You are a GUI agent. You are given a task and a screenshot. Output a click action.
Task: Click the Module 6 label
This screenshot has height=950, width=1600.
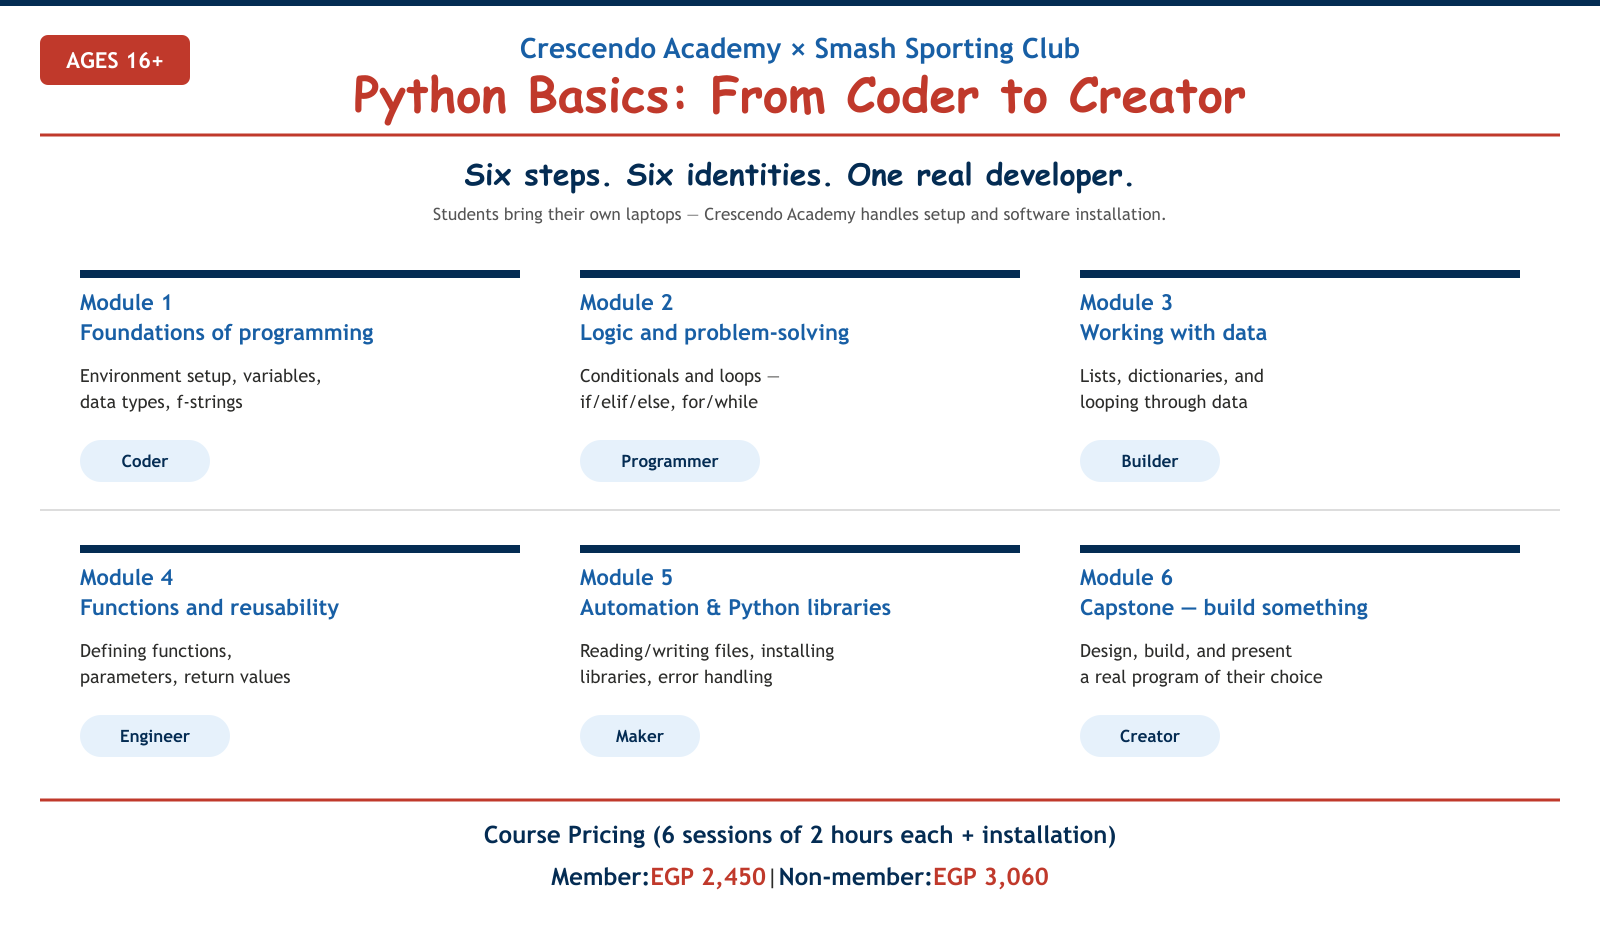[1127, 577]
